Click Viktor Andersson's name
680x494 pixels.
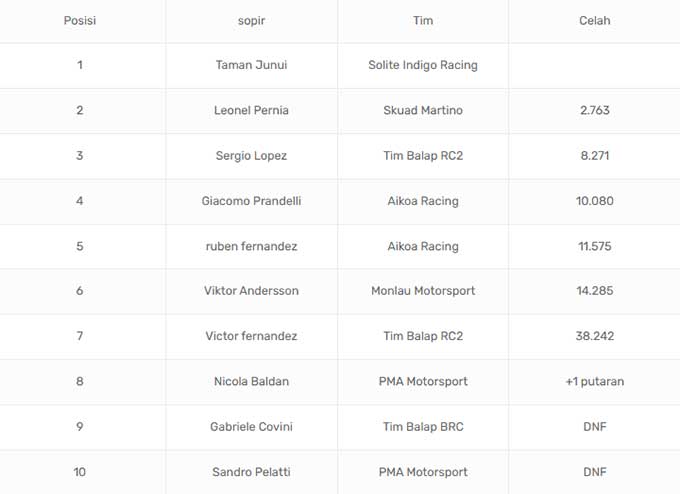coord(251,291)
